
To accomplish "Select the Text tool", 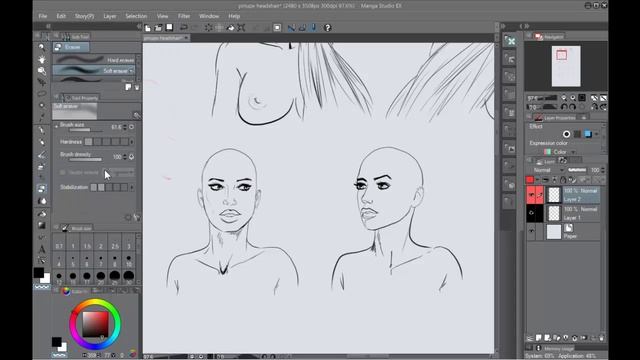I will click(x=42, y=249).
